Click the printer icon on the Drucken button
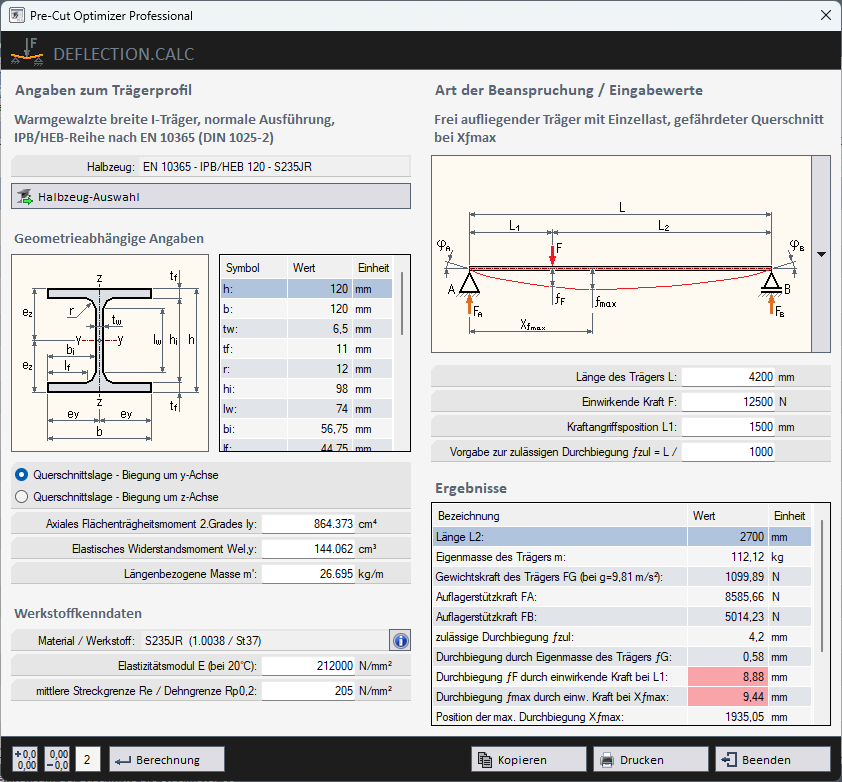 coord(606,758)
